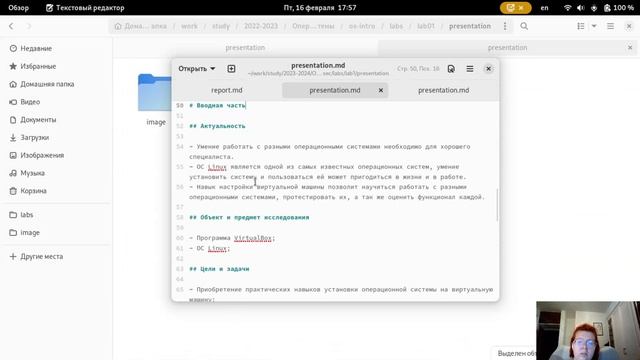Click the volume icon in top bar
Screen dimensions: 640x360
point(580,7)
